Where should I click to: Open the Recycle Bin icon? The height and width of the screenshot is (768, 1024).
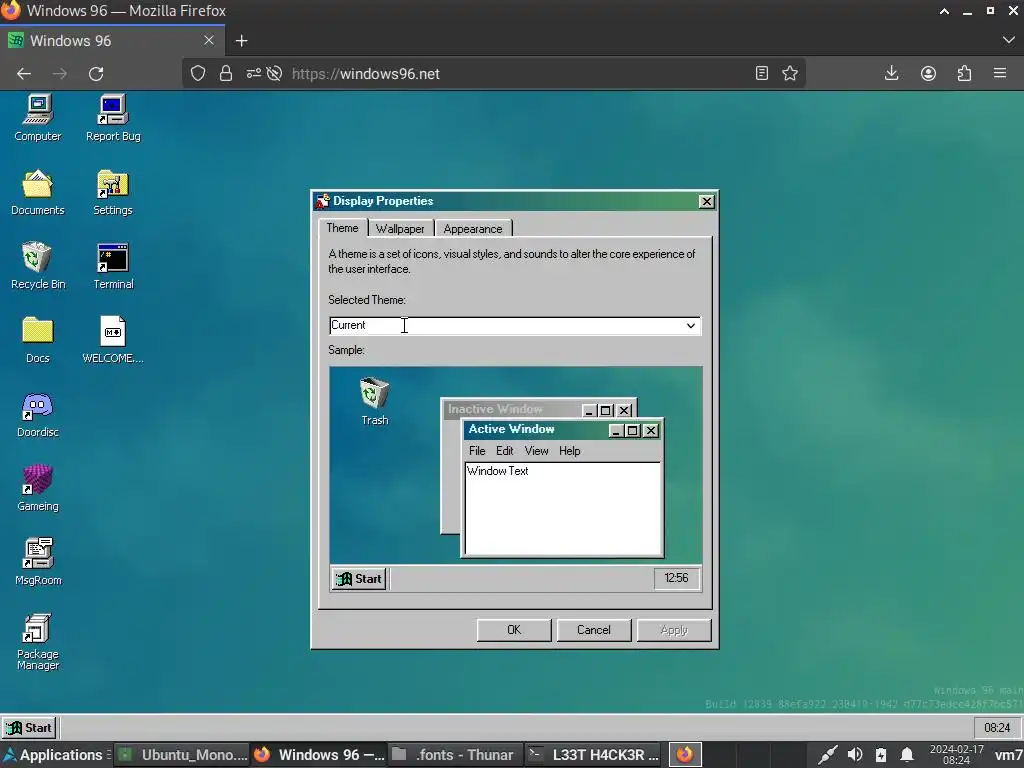coord(38,266)
